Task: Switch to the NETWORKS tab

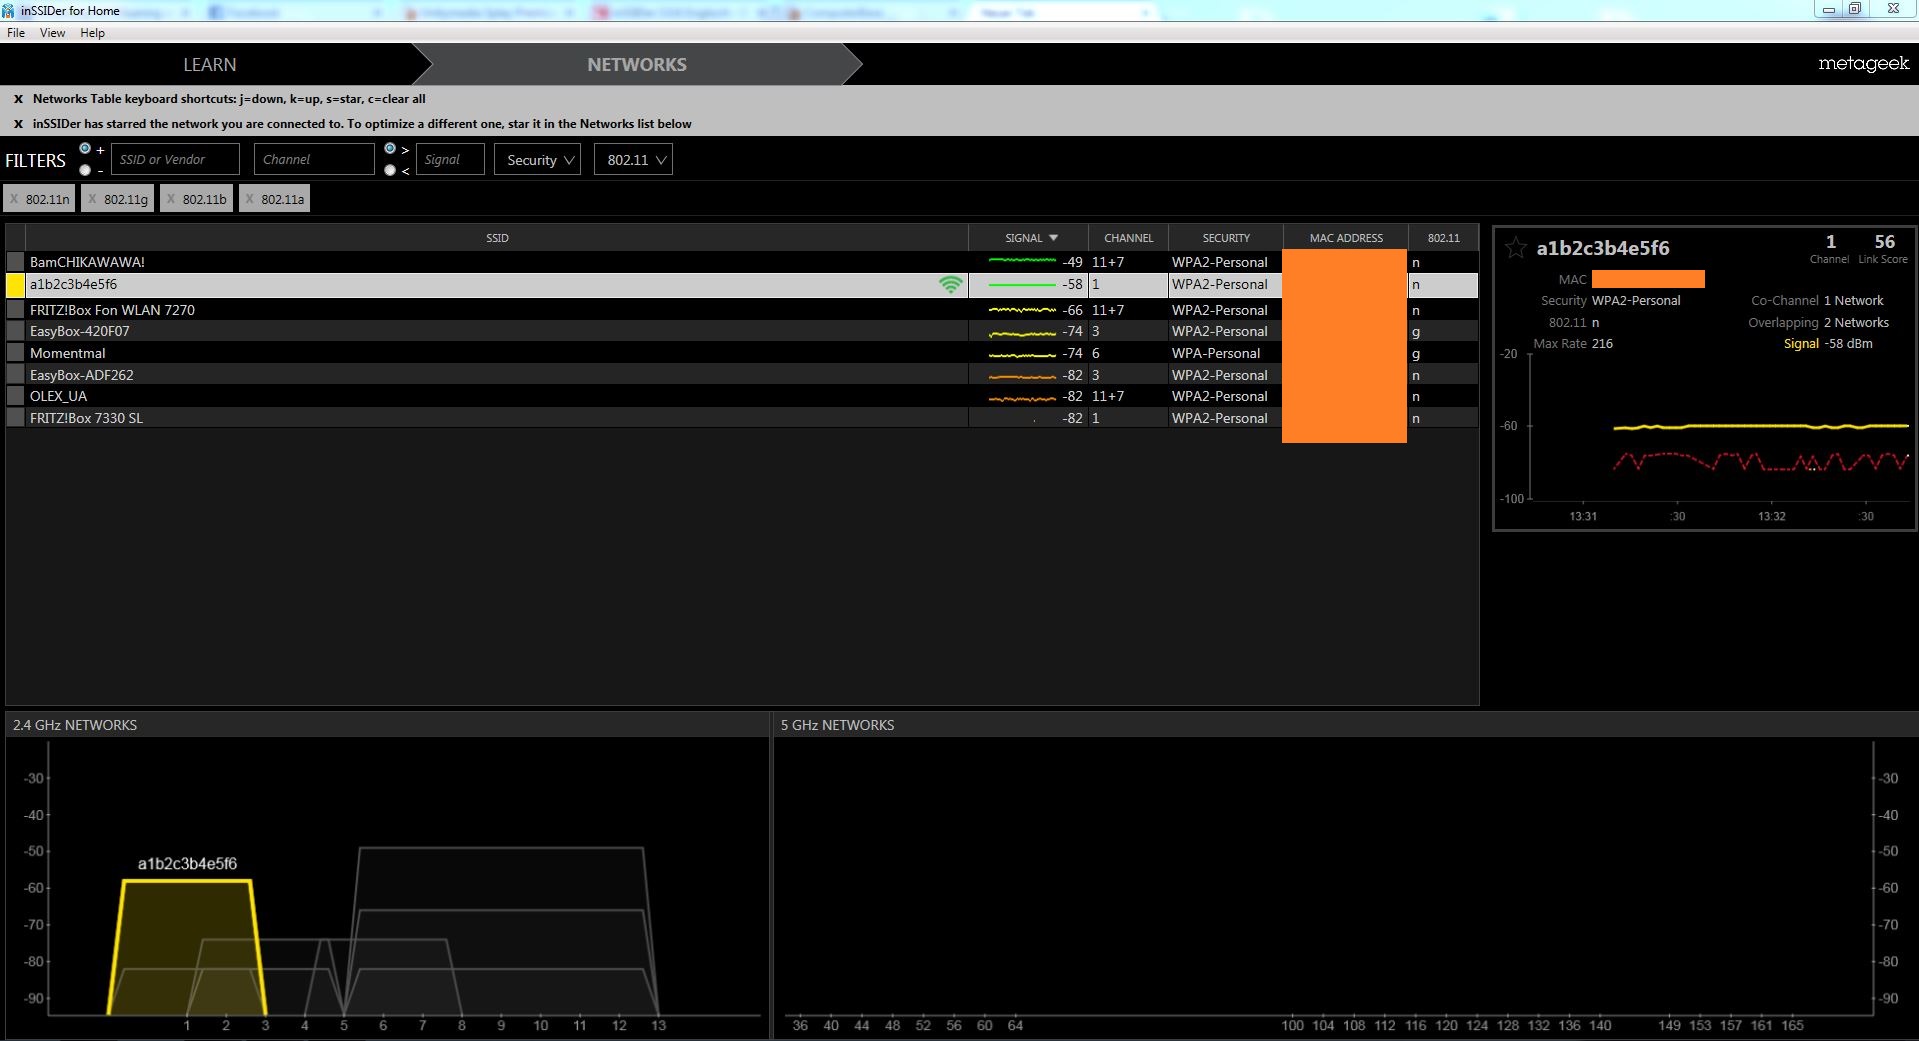Action: pyautogui.click(x=637, y=64)
